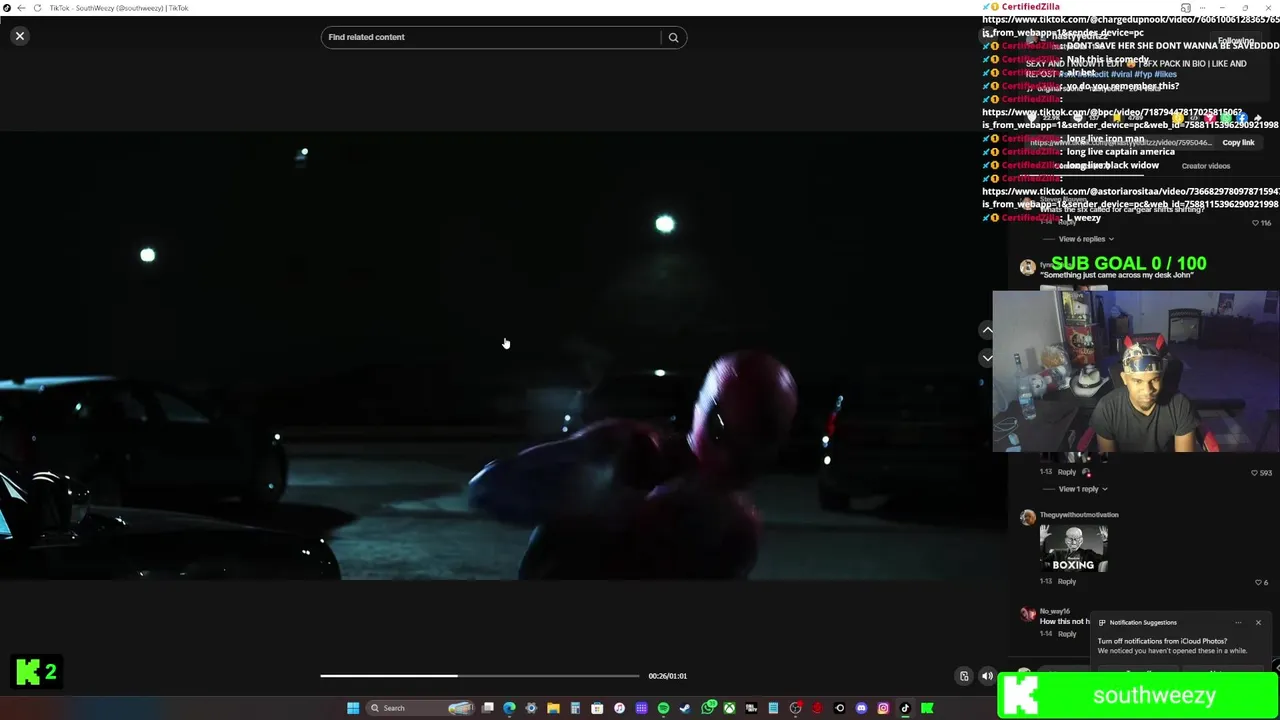The width and height of the screenshot is (1280, 720).
Task: Select the 'L weezy' chat message
Action: 1084,217
